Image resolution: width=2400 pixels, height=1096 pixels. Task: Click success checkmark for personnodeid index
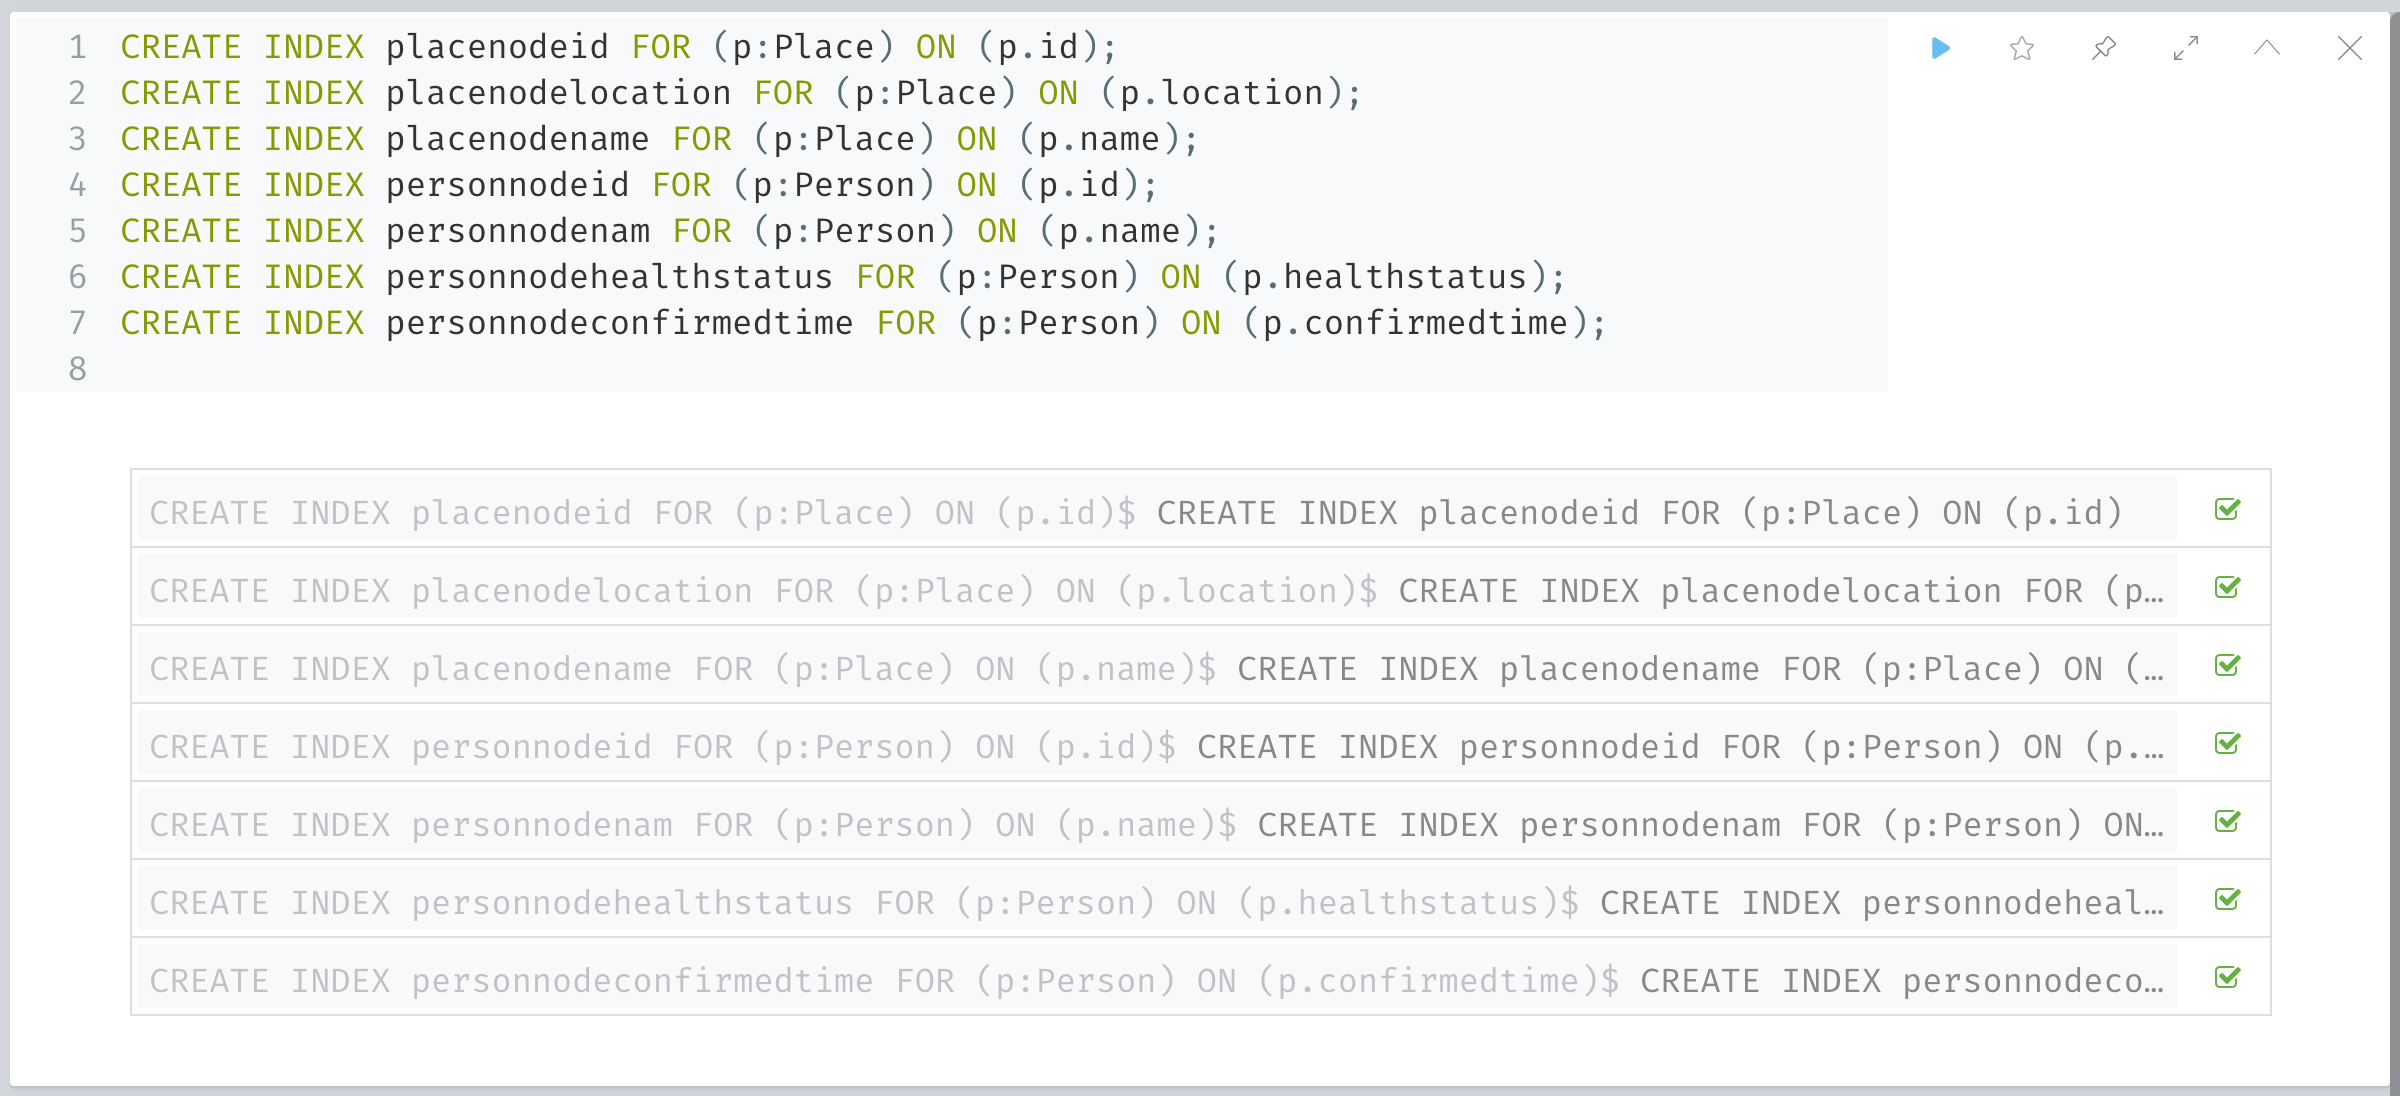click(x=2227, y=744)
